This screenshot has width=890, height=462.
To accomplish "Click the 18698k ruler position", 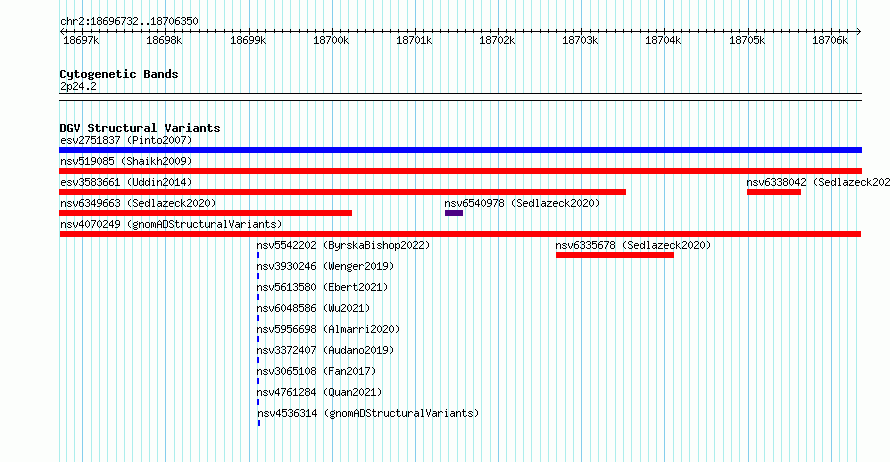I will click(x=164, y=40).
